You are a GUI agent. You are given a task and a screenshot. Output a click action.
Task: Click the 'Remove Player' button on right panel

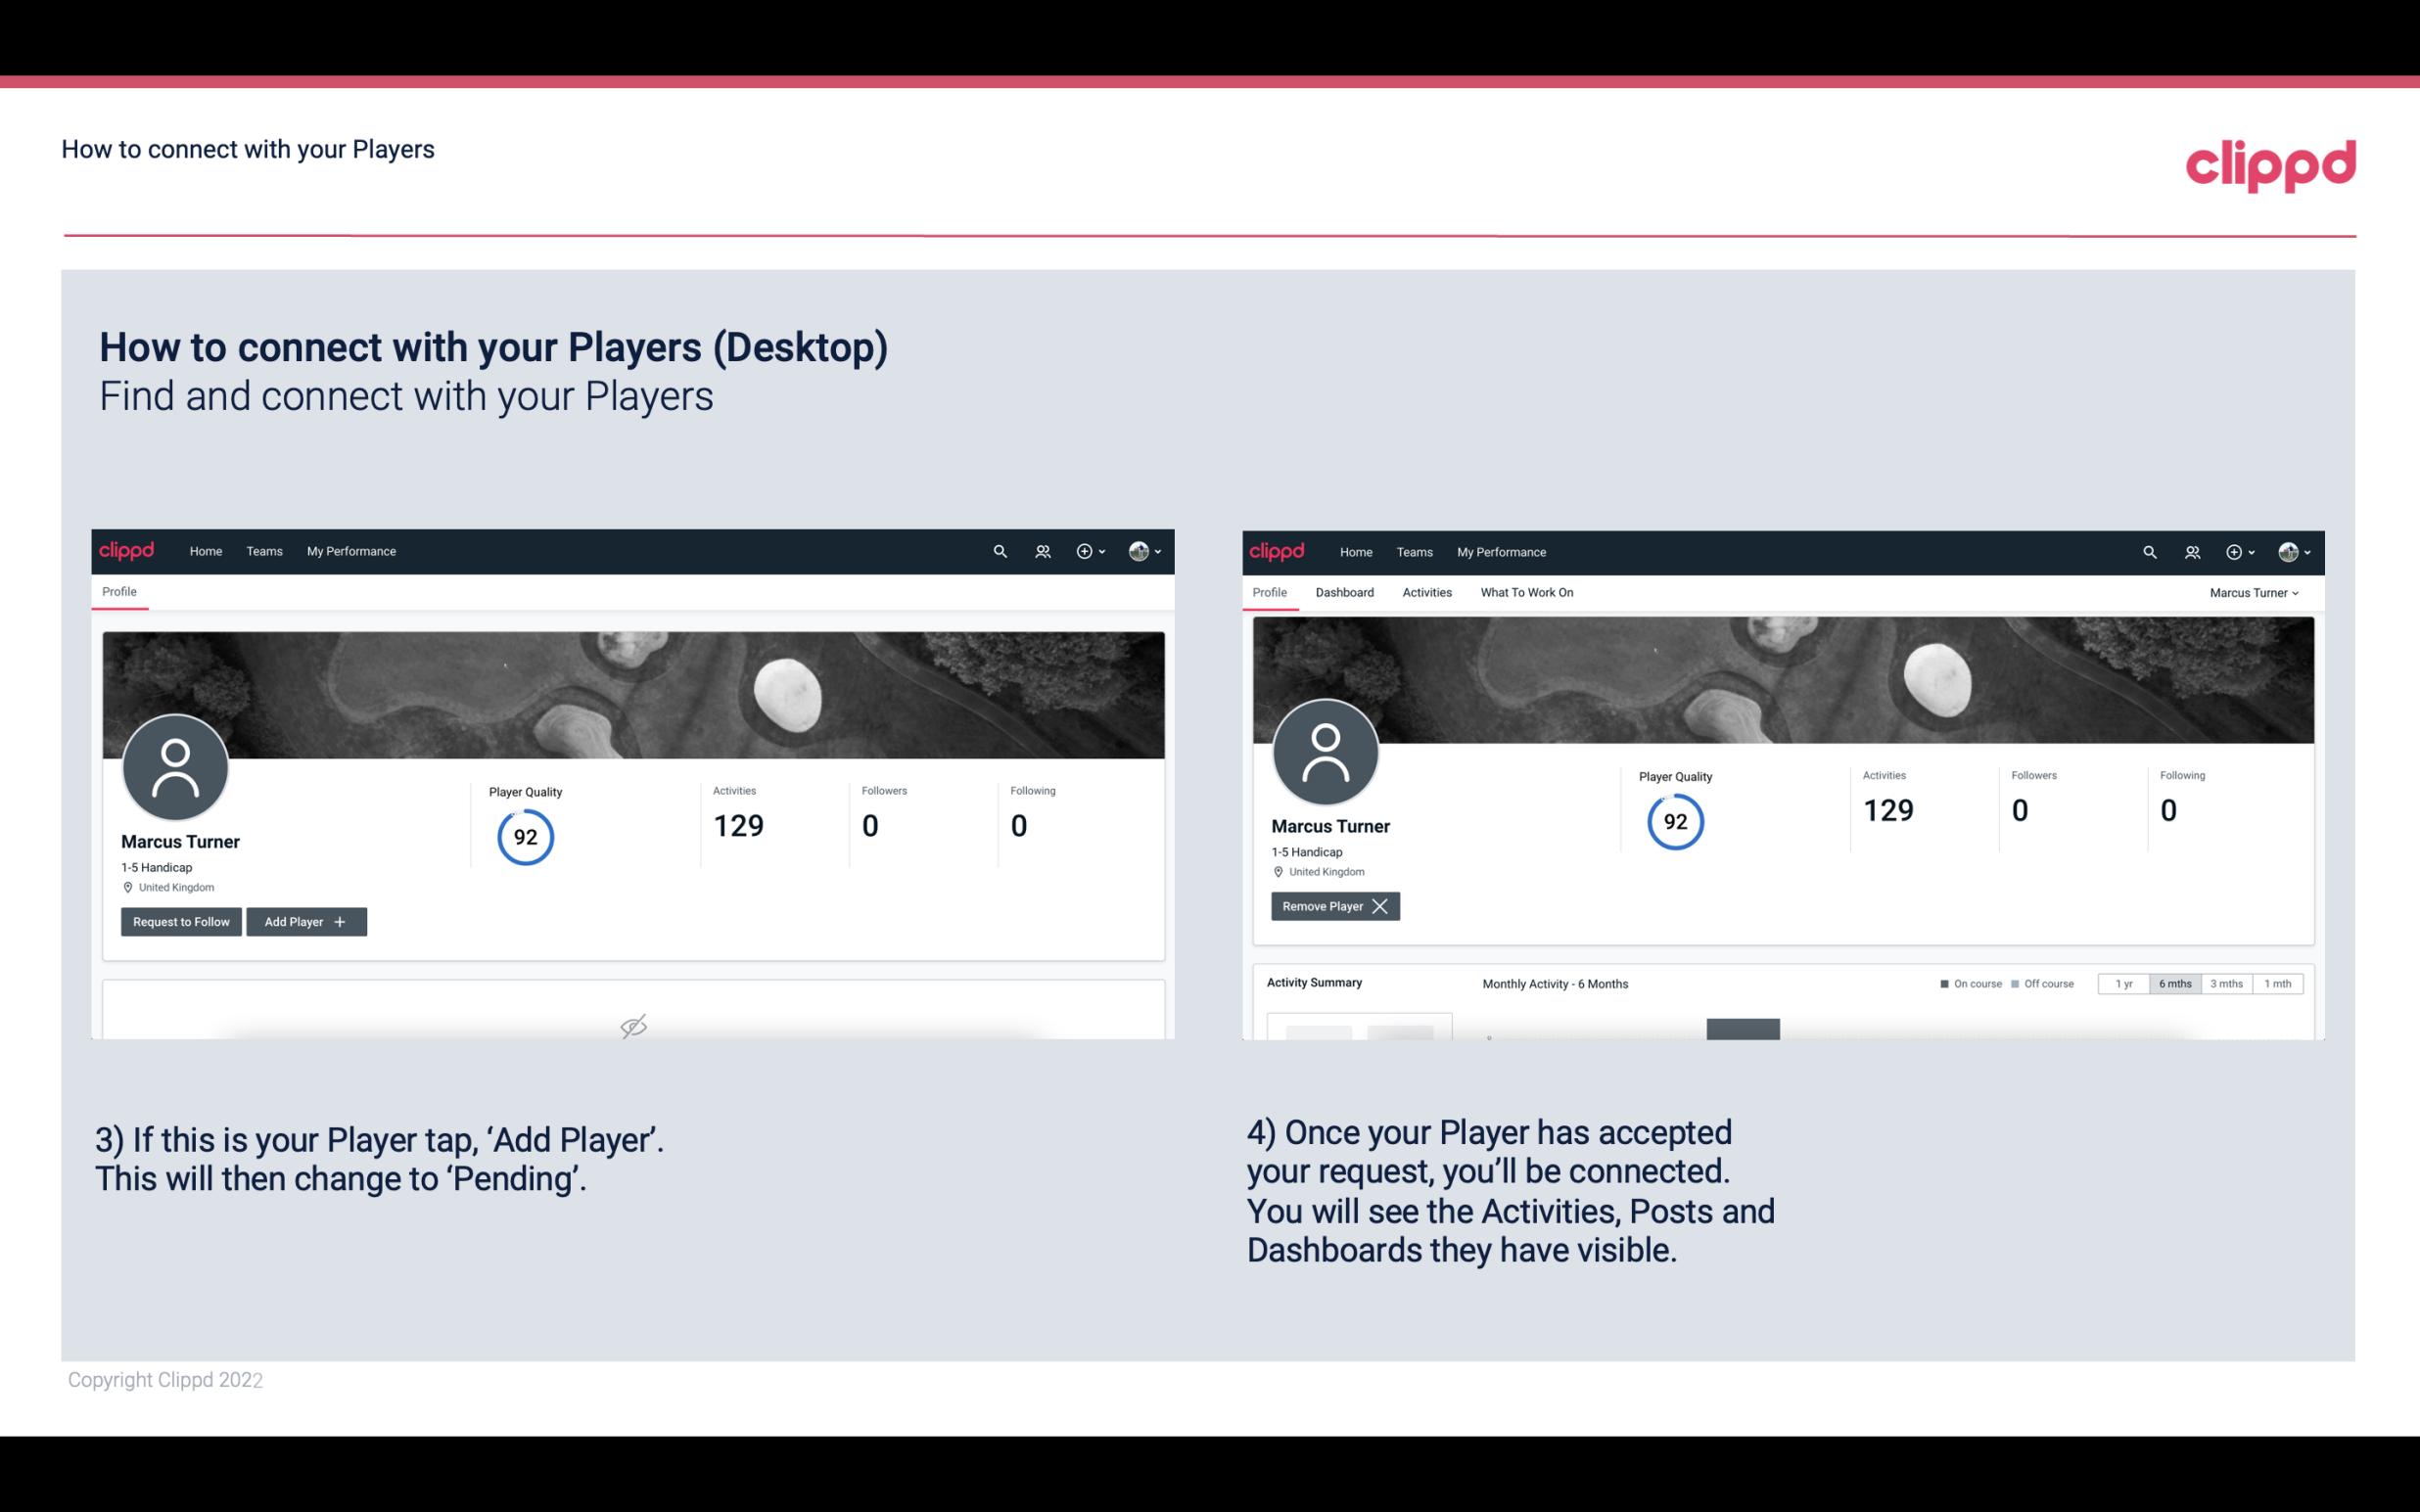pos(1332,904)
